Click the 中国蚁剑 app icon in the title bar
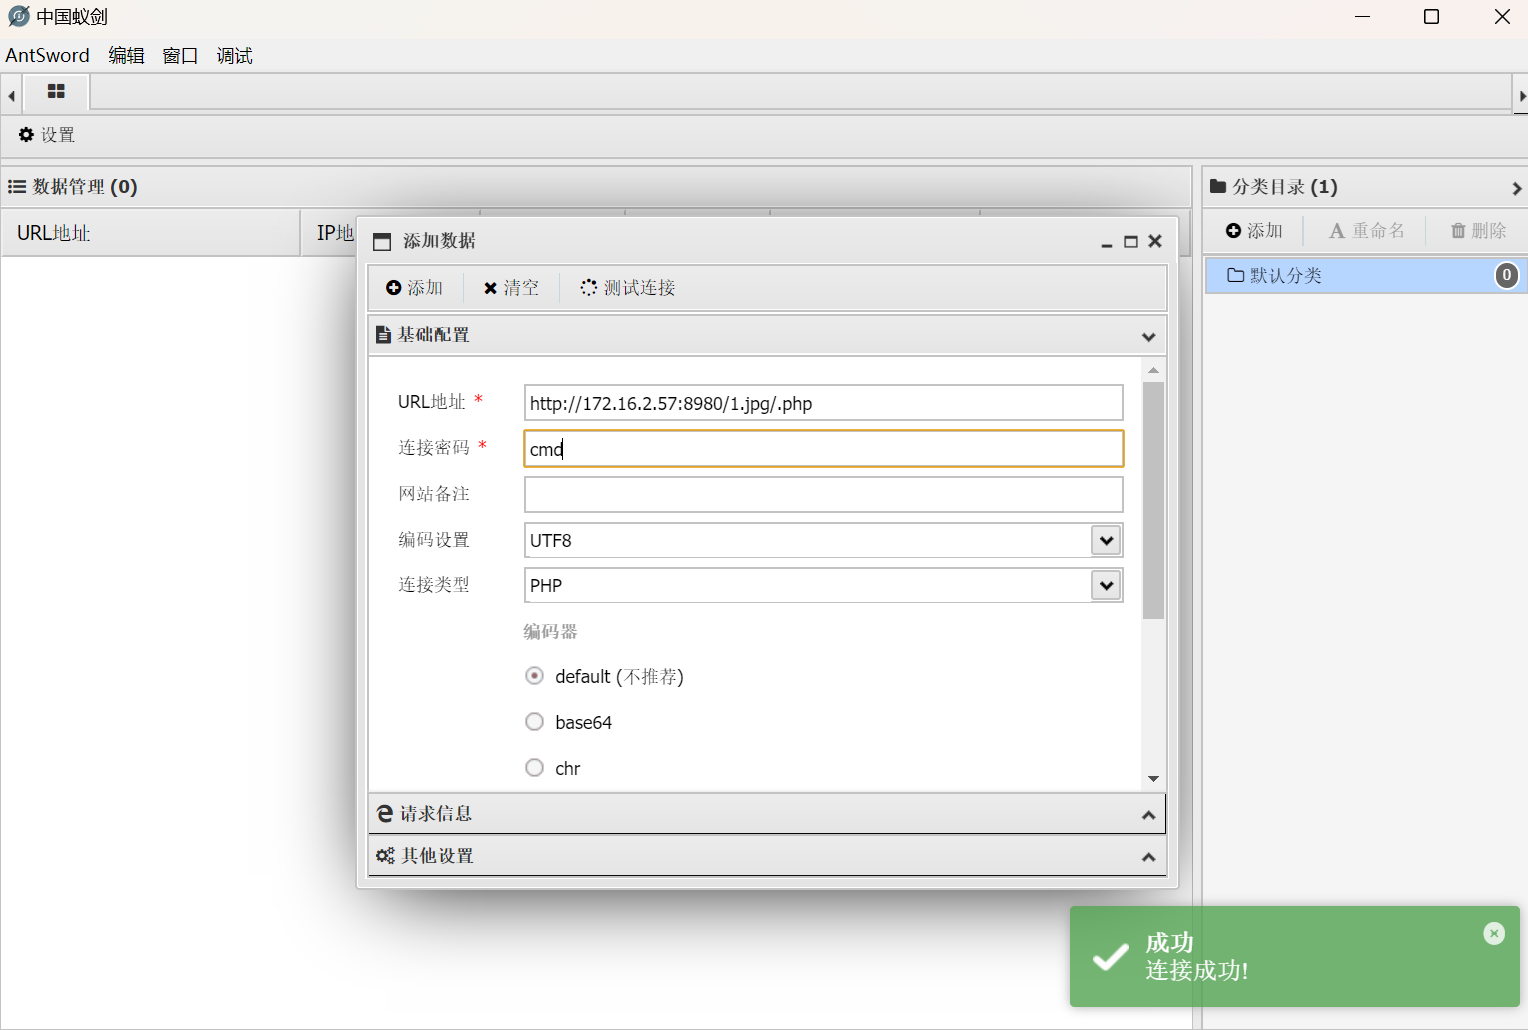This screenshot has width=1528, height=1030. tap(18, 16)
